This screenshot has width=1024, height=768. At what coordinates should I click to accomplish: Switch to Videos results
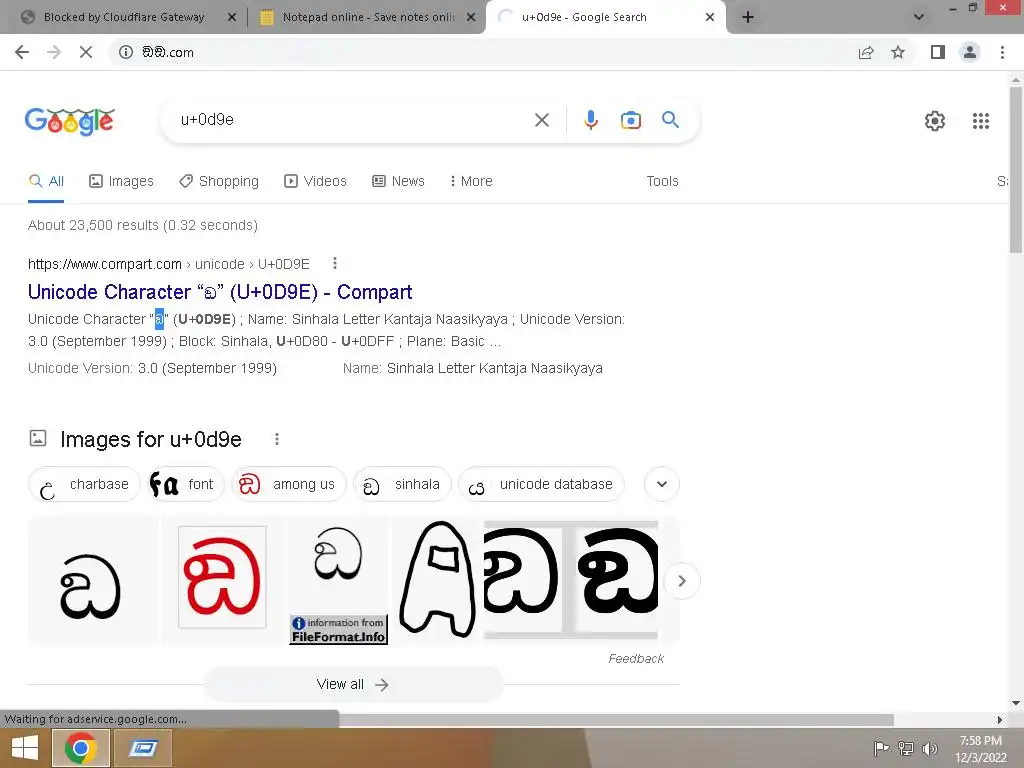[315, 181]
